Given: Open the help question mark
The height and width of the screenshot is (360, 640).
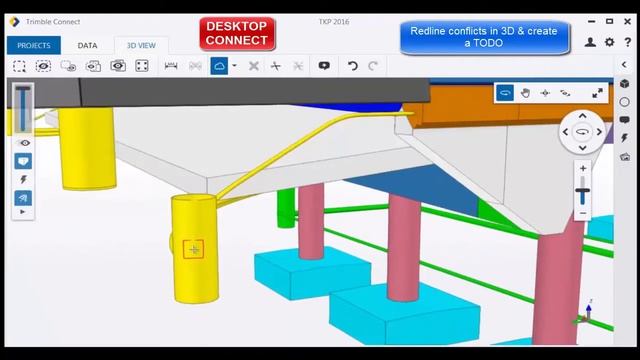Looking at the screenshot, I should coord(628,42).
